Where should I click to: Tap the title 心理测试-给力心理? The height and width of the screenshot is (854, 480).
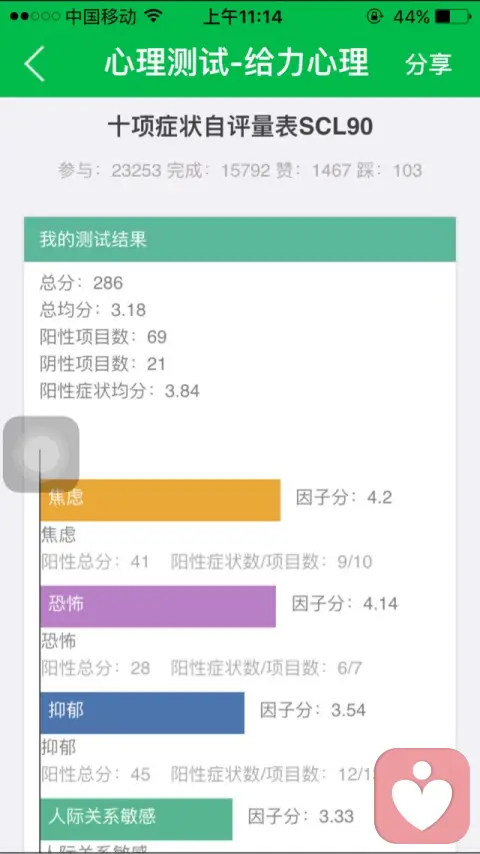236,63
